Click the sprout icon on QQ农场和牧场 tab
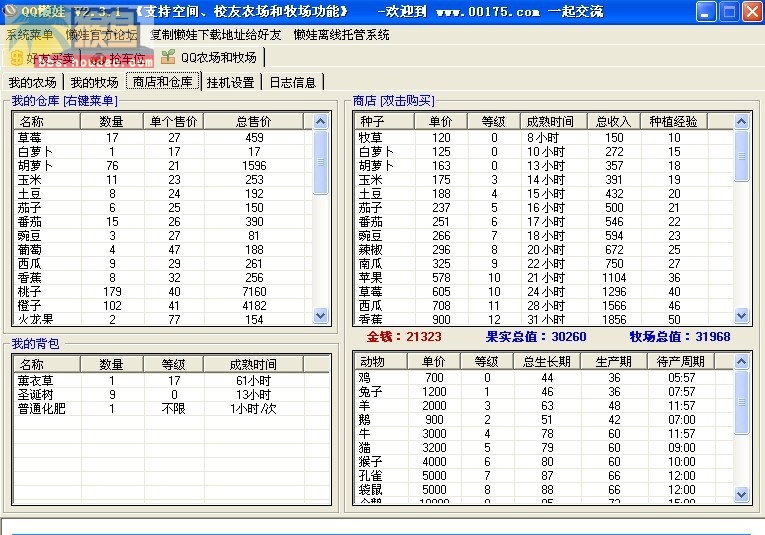Viewport: 765px width, 535px height. tap(168, 57)
